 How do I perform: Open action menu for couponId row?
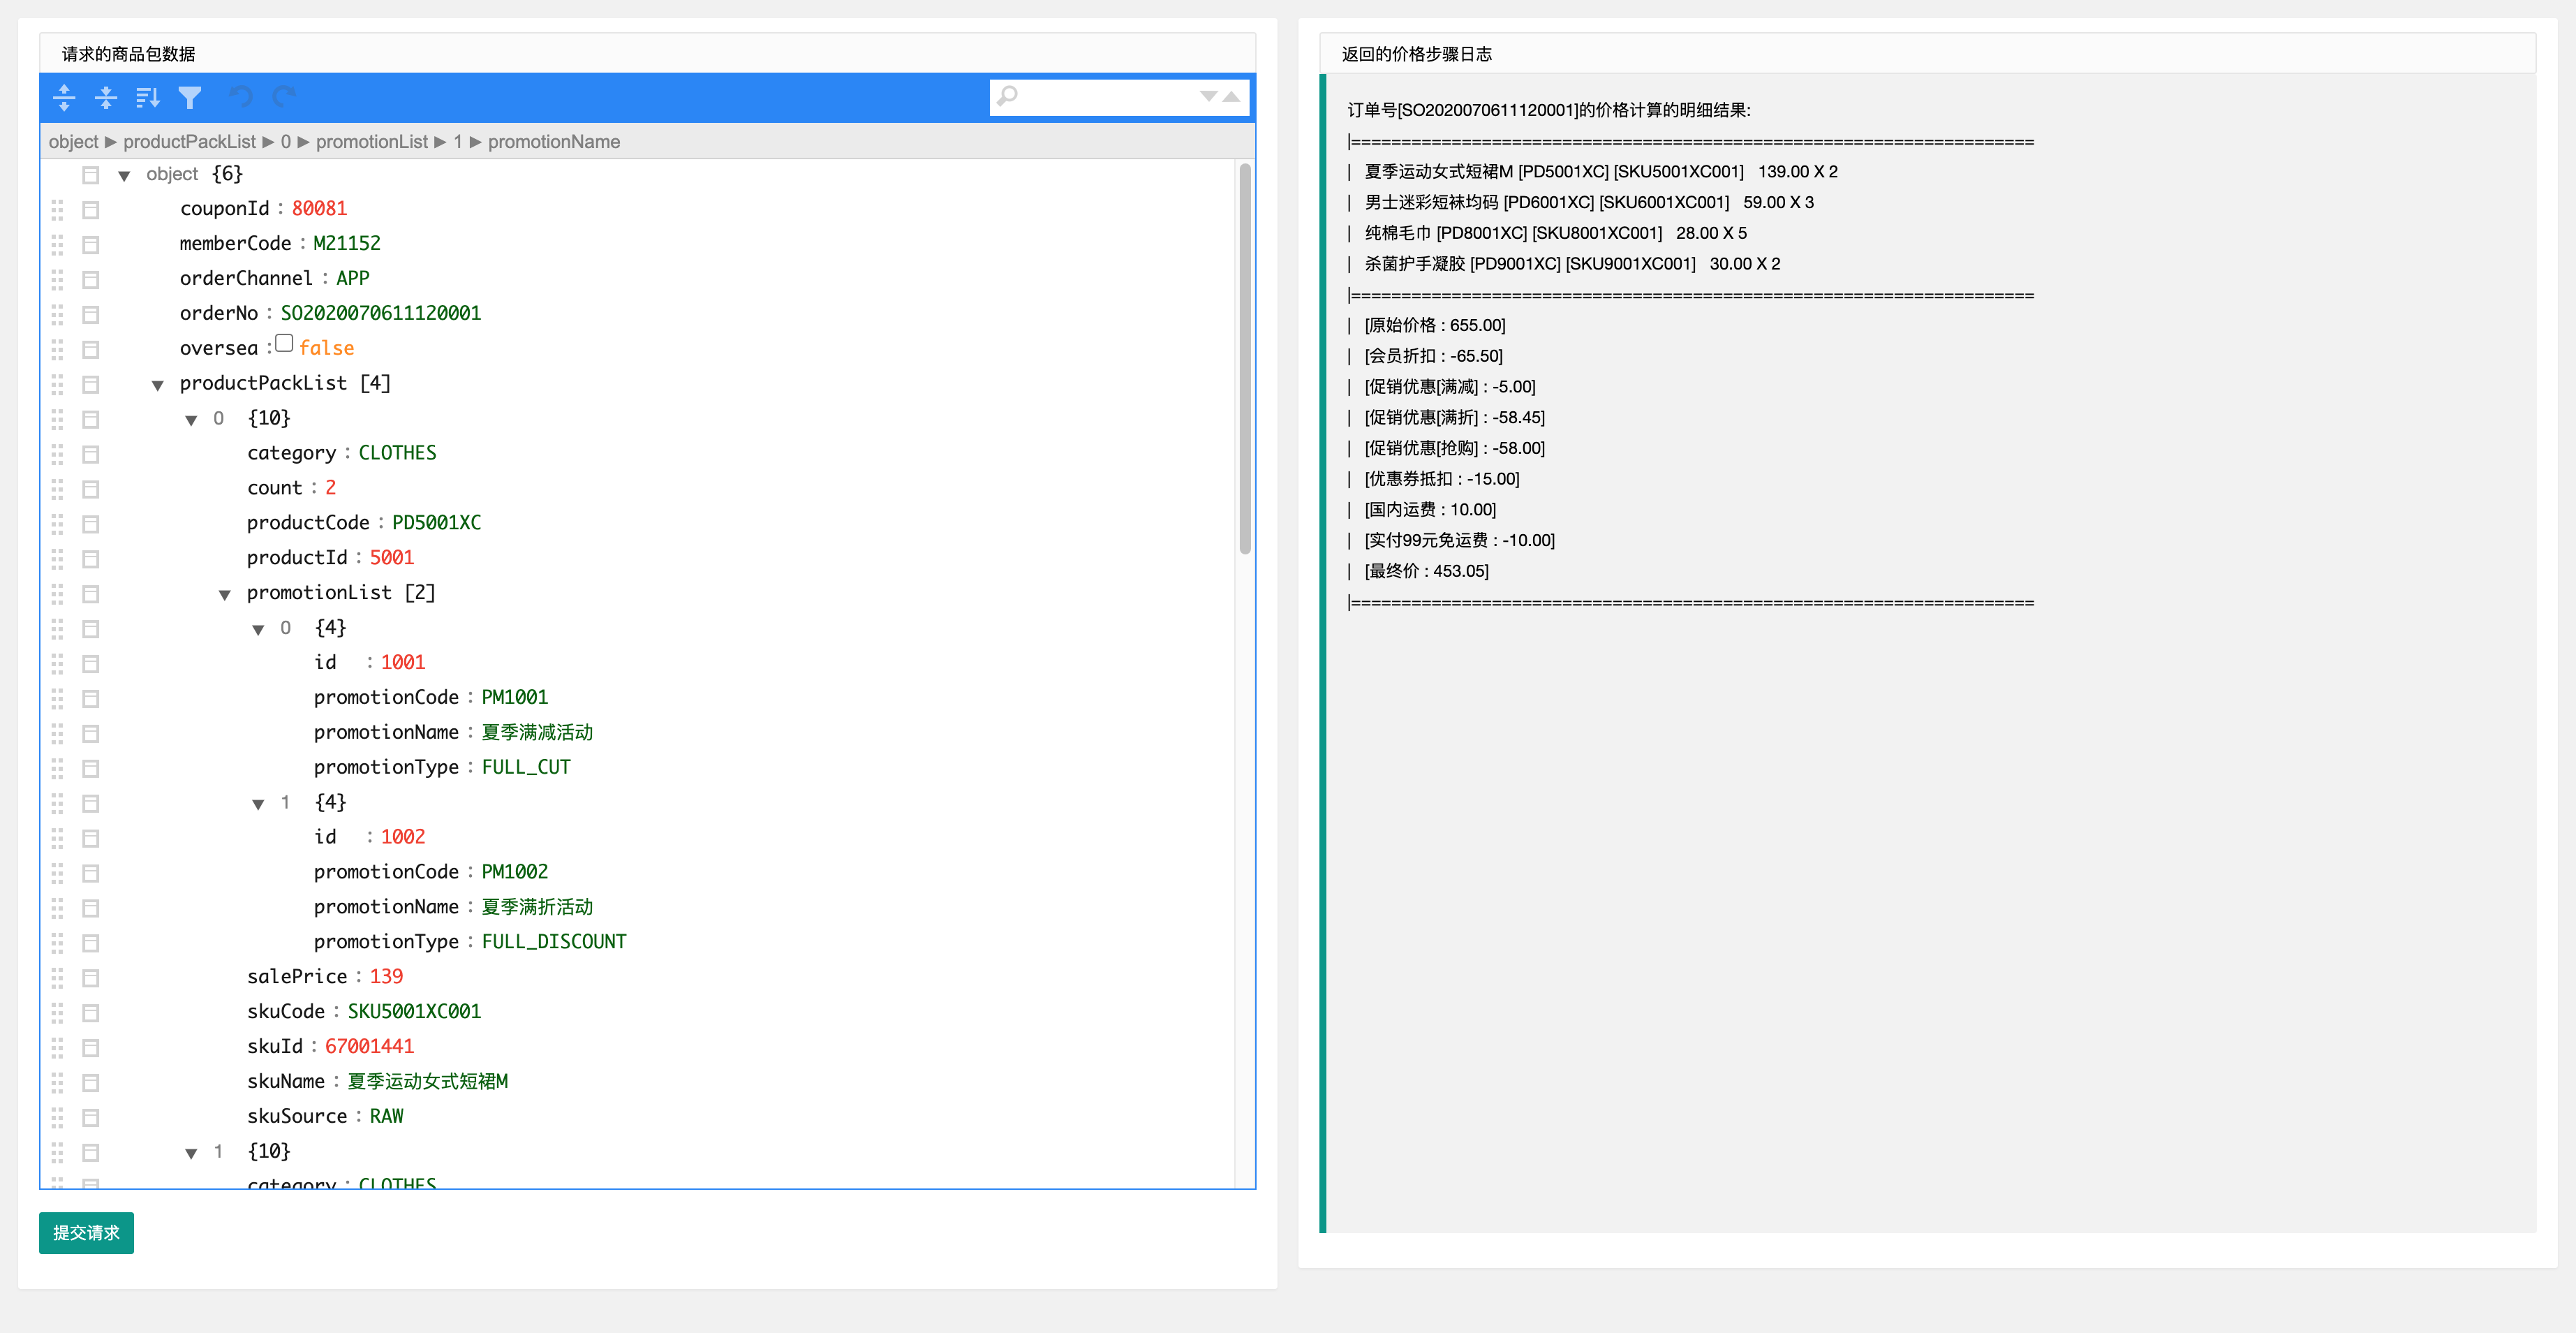pos(91,210)
